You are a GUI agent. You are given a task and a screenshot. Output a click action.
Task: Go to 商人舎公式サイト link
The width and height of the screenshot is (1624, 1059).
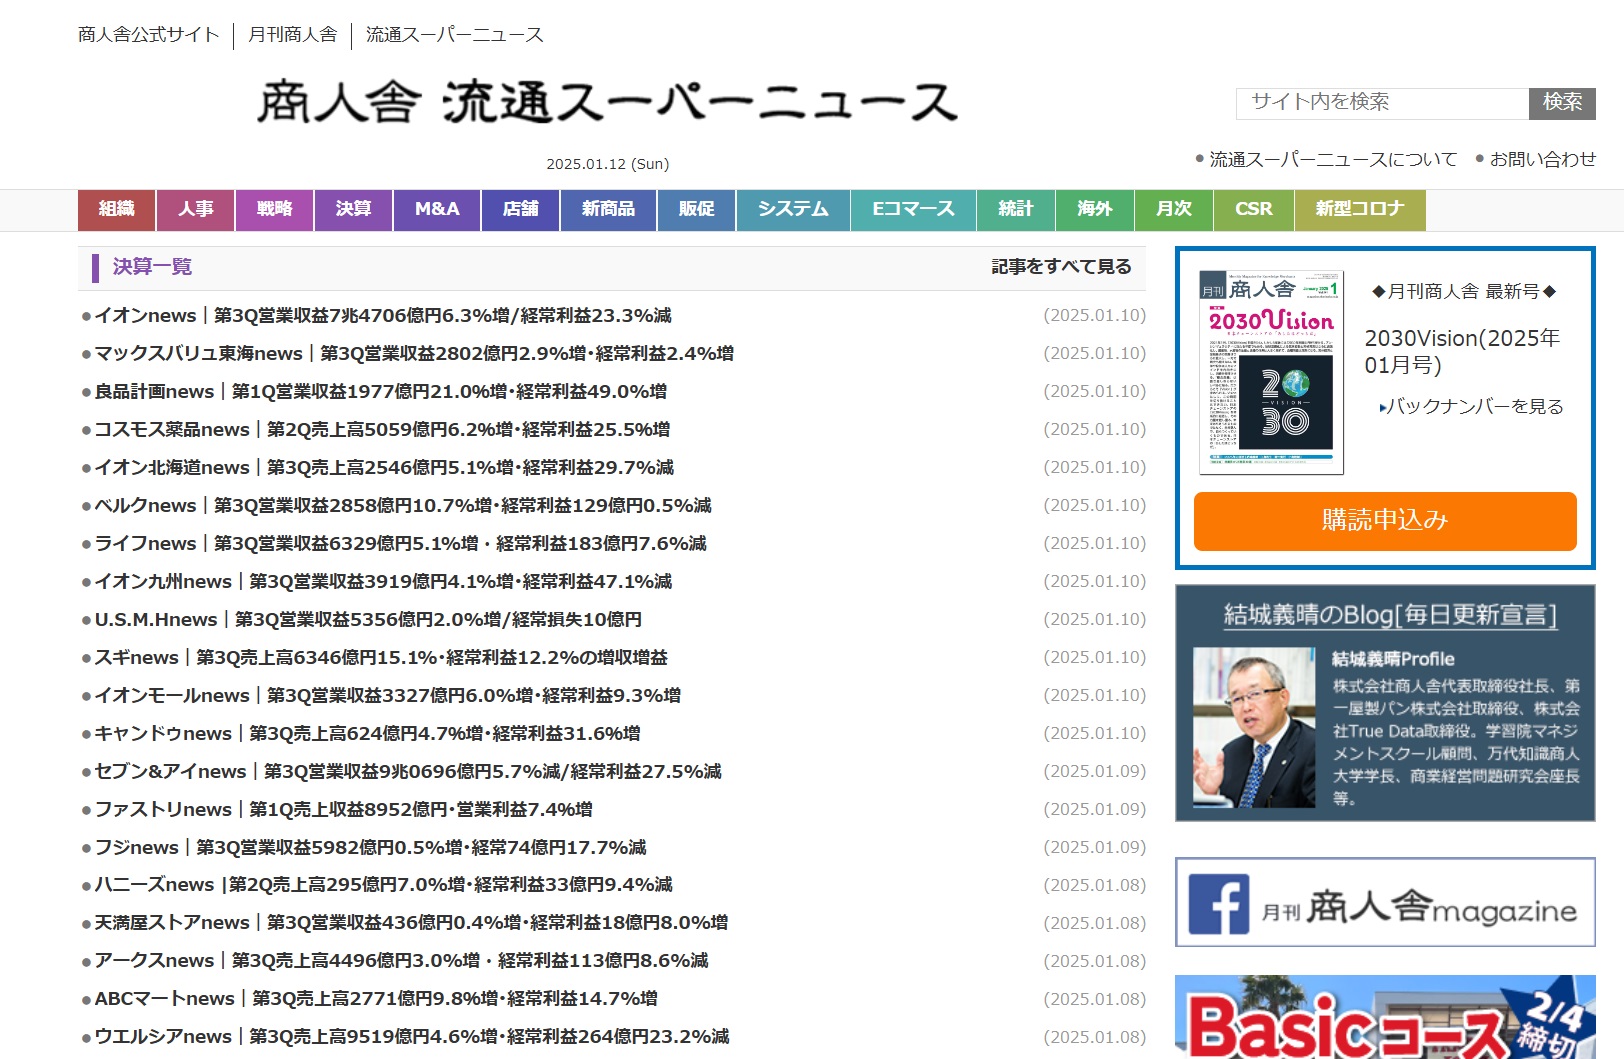click(148, 35)
